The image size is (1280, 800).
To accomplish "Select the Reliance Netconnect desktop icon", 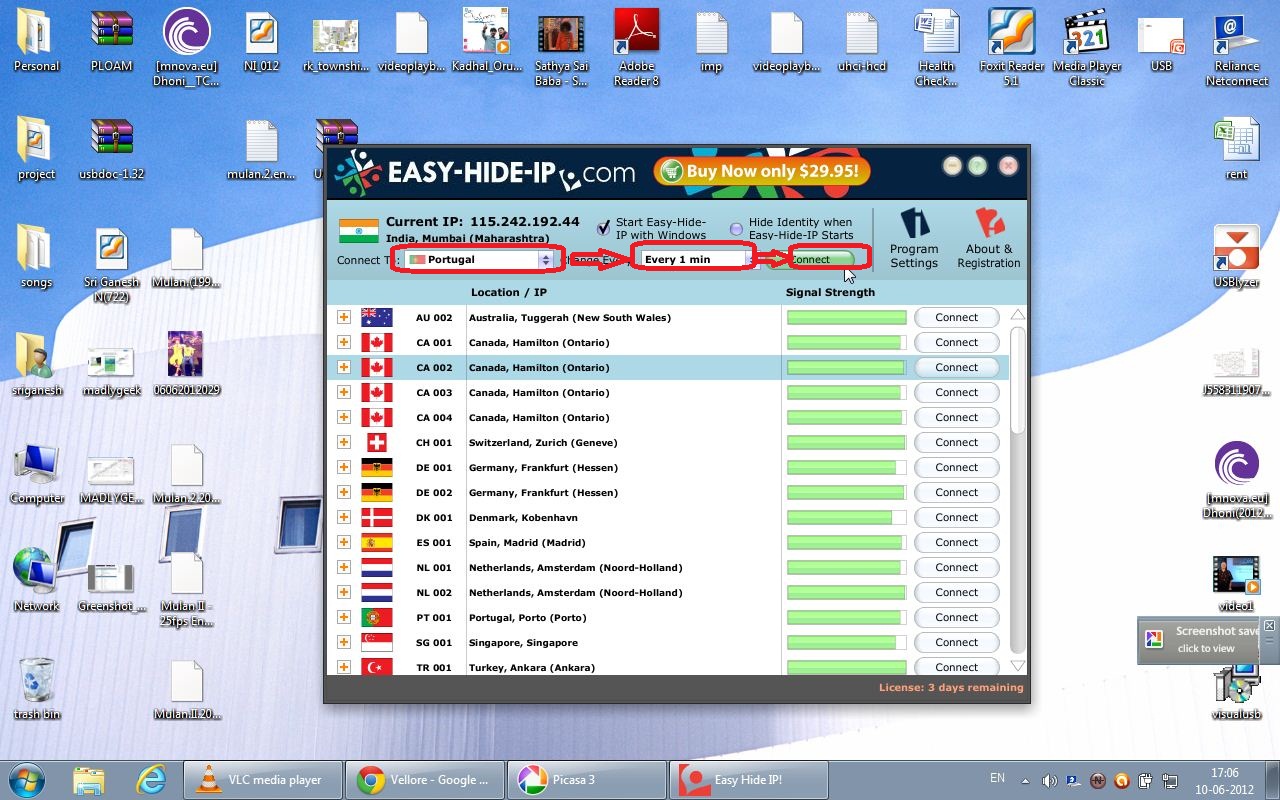I will (1237, 47).
